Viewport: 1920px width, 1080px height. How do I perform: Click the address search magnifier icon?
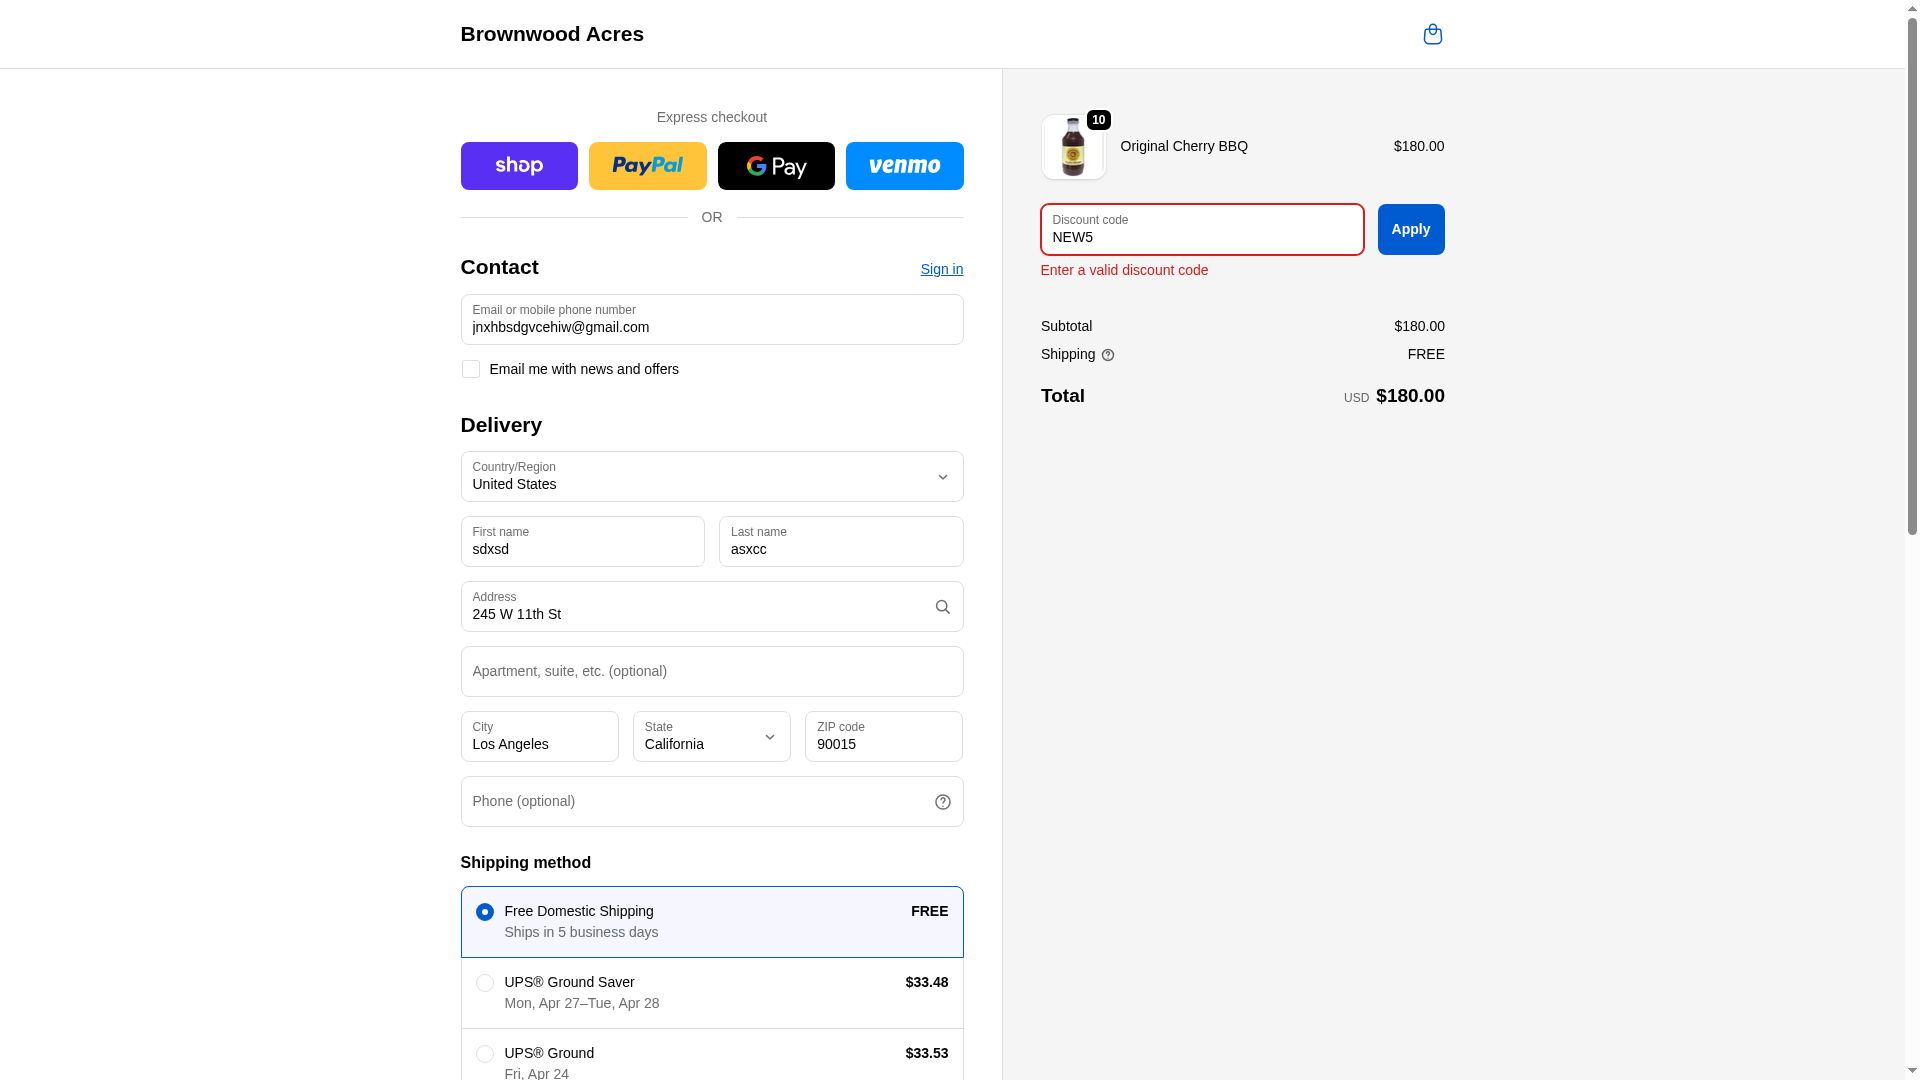click(942, 607)
